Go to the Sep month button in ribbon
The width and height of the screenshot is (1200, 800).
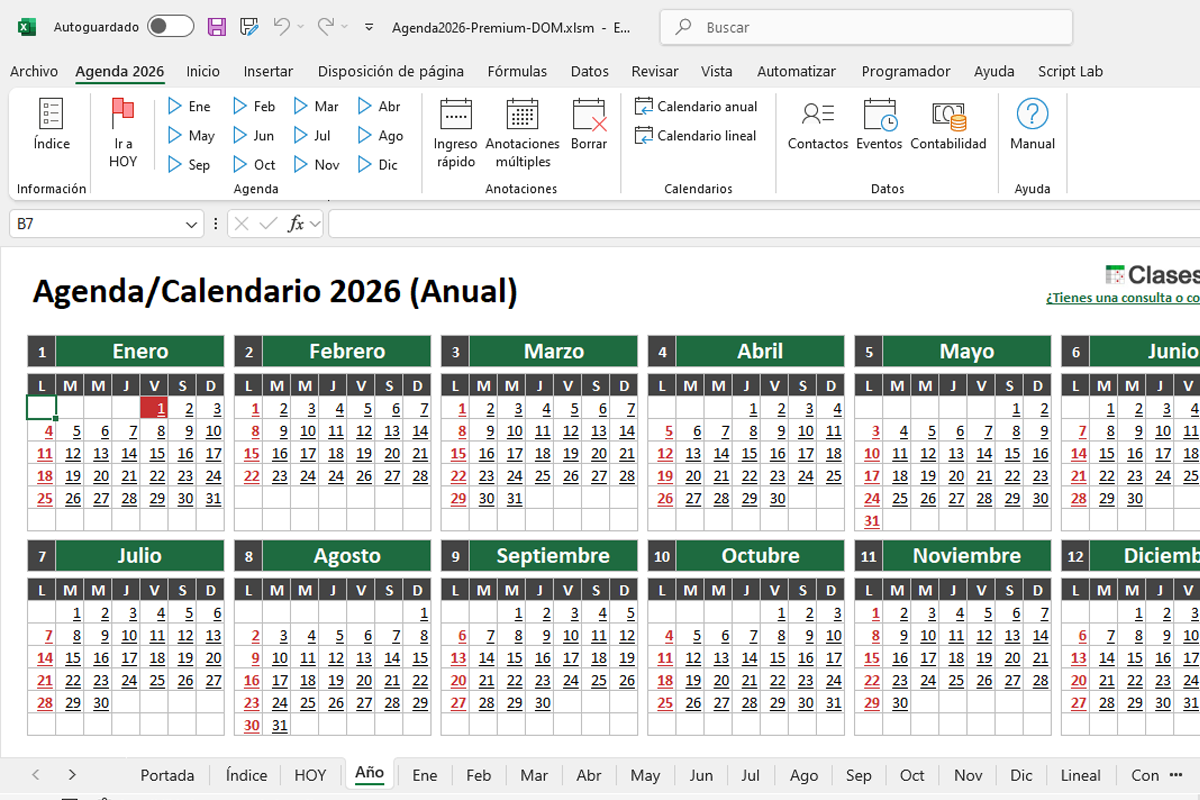click(189, 165)
